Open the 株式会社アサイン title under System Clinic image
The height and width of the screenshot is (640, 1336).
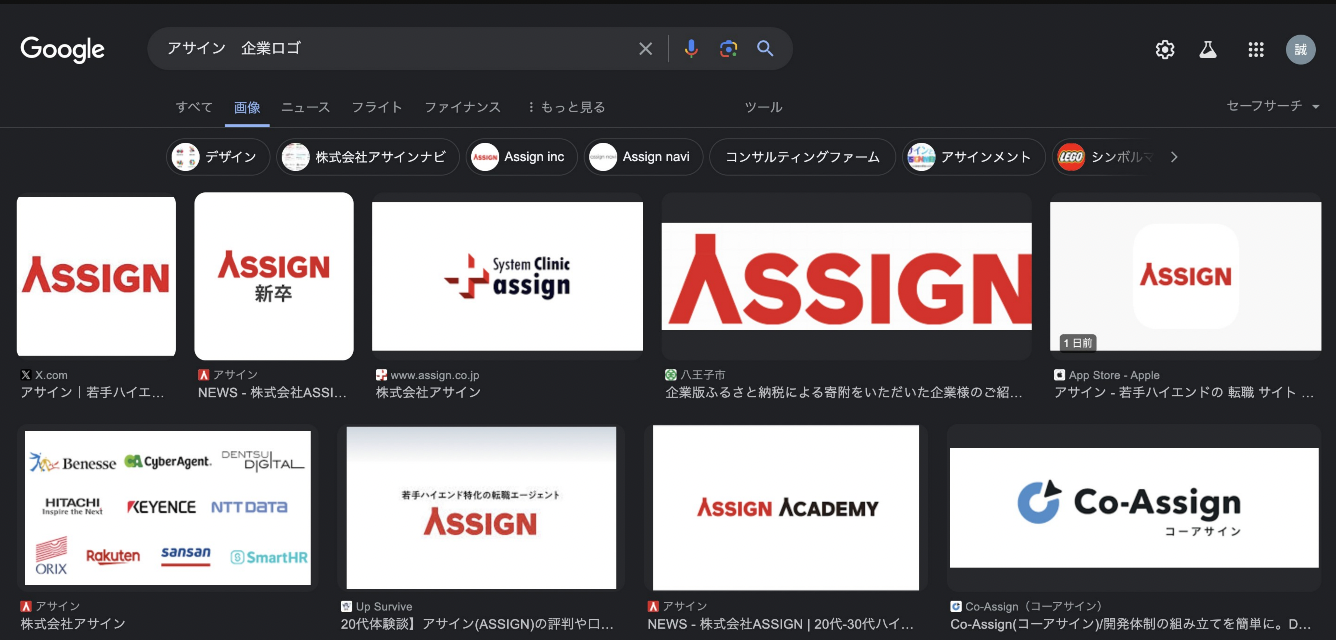click(x=428, y=393)
